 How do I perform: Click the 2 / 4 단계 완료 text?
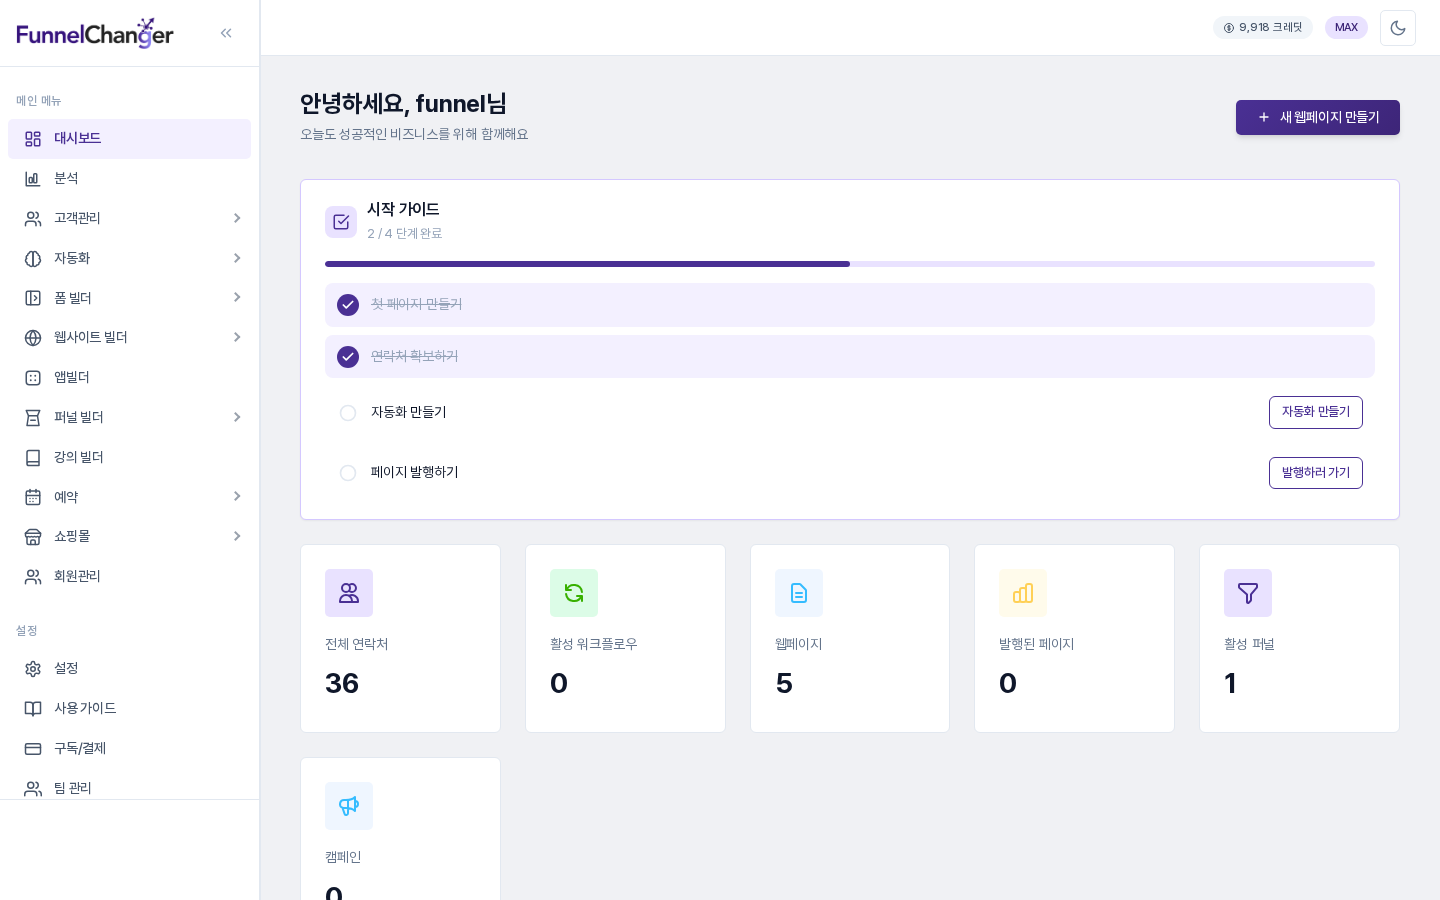(404, 233)
